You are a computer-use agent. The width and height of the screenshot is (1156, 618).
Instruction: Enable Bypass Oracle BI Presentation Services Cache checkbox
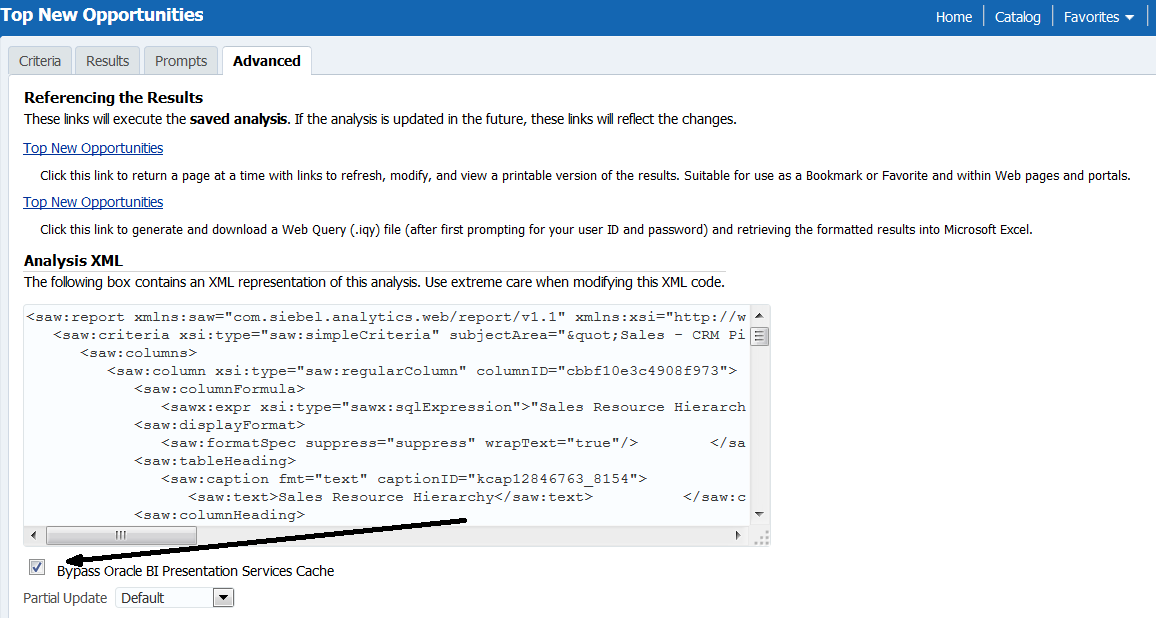[37, 568]
